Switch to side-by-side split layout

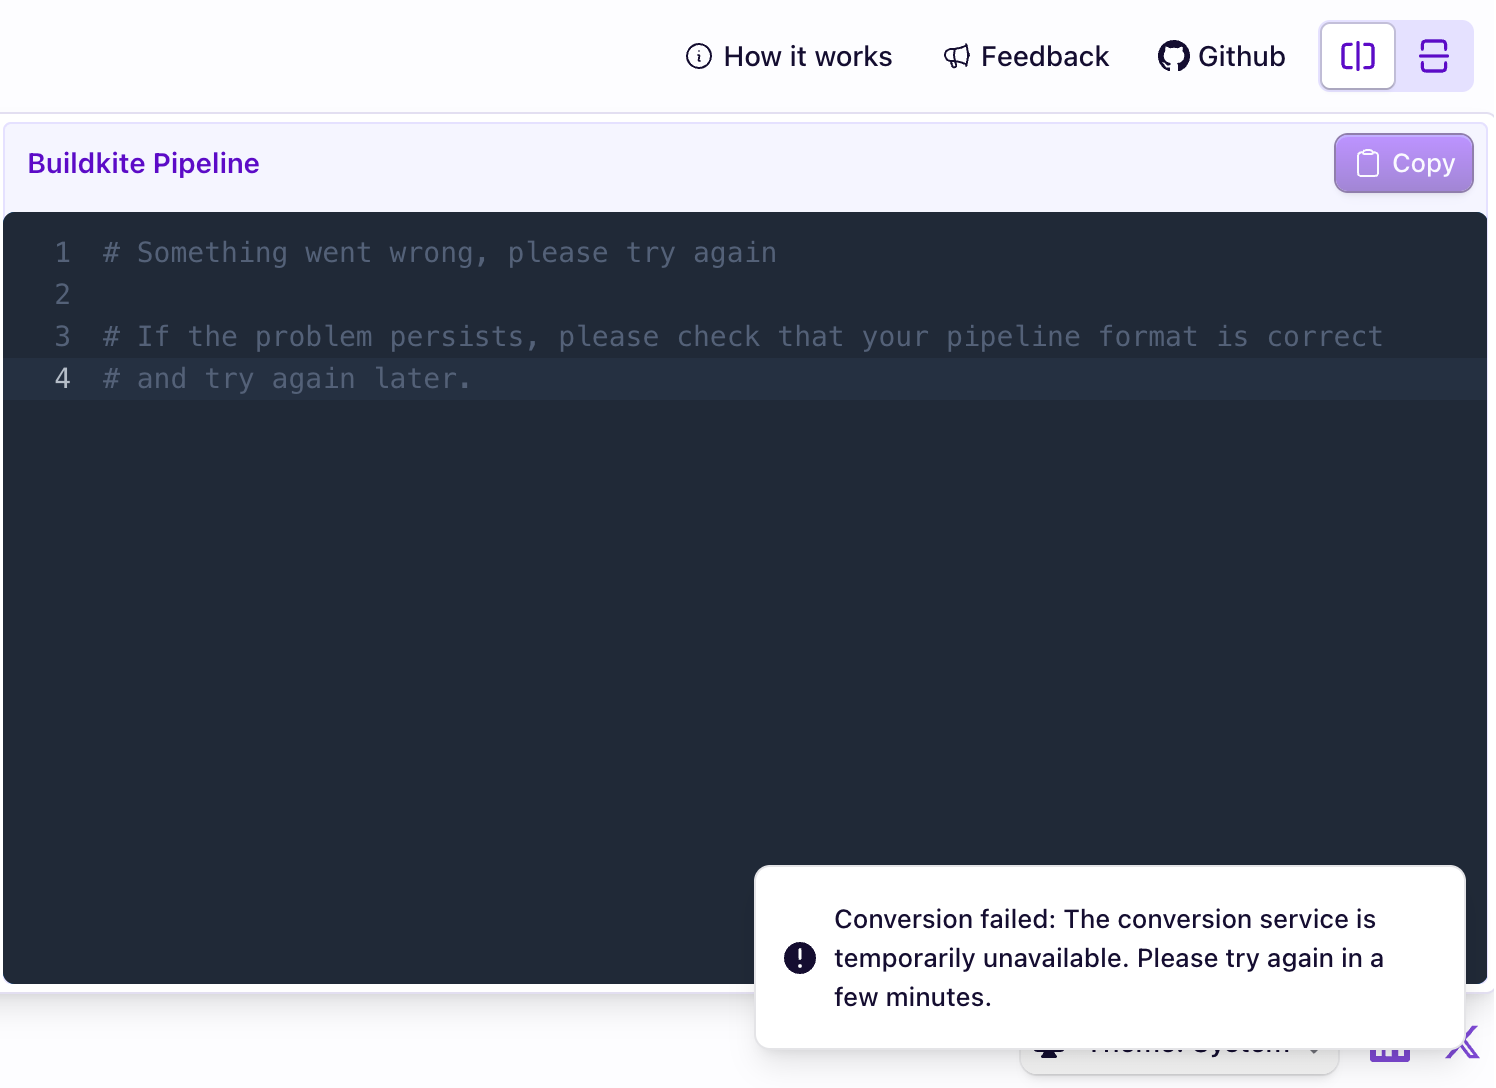(1357, 56)
